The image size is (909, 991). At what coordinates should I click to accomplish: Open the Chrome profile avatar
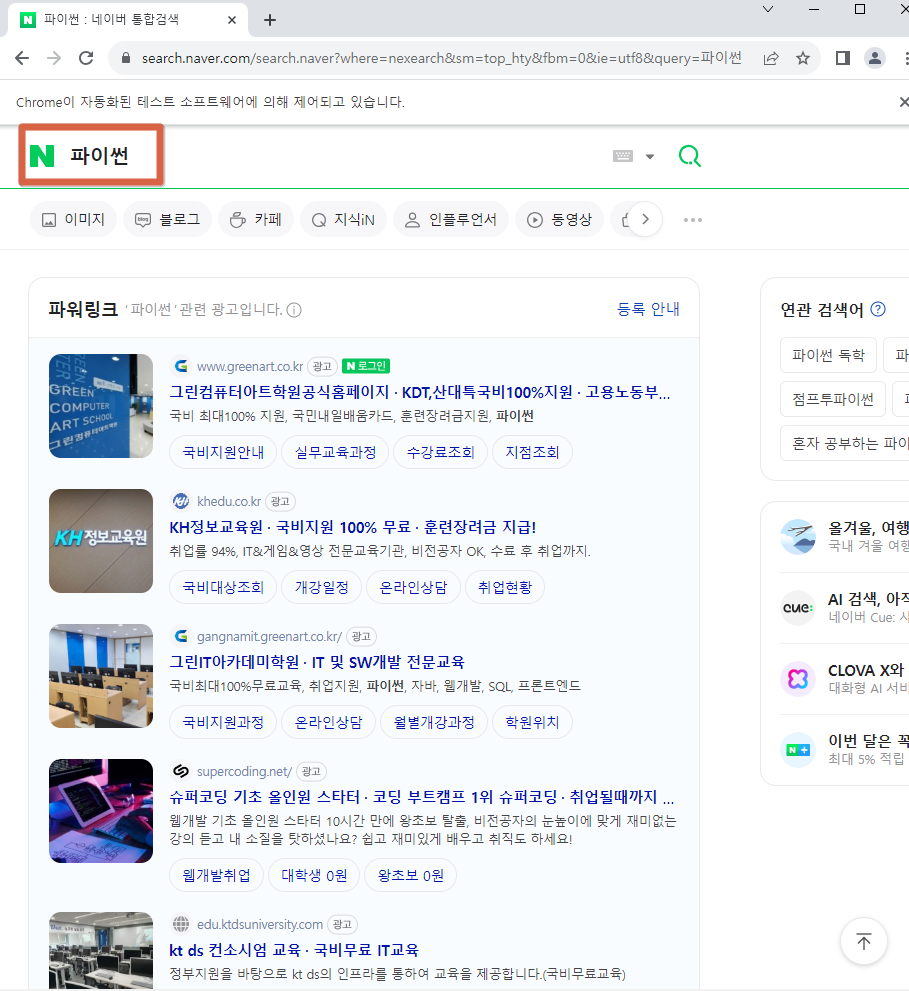point(875,58)
